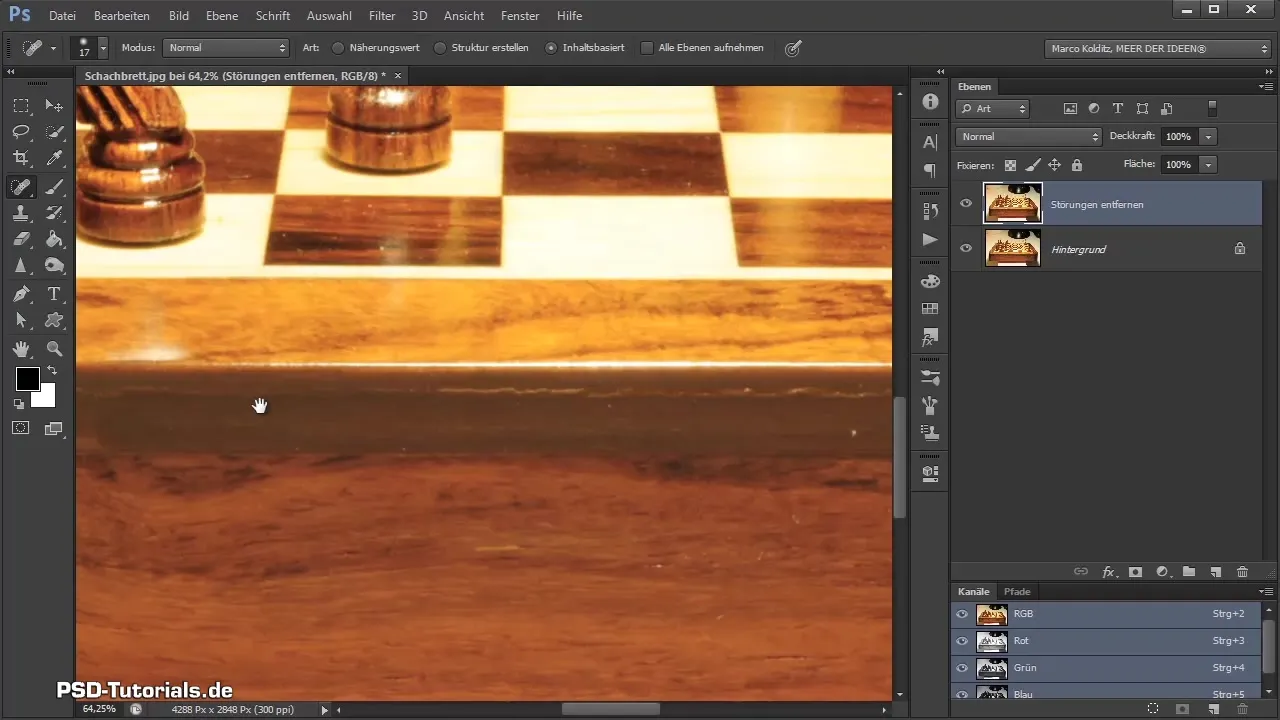Select Näherungswert radio option
Viewport: 1280px width, 720px height.
(x=338, y=48)
